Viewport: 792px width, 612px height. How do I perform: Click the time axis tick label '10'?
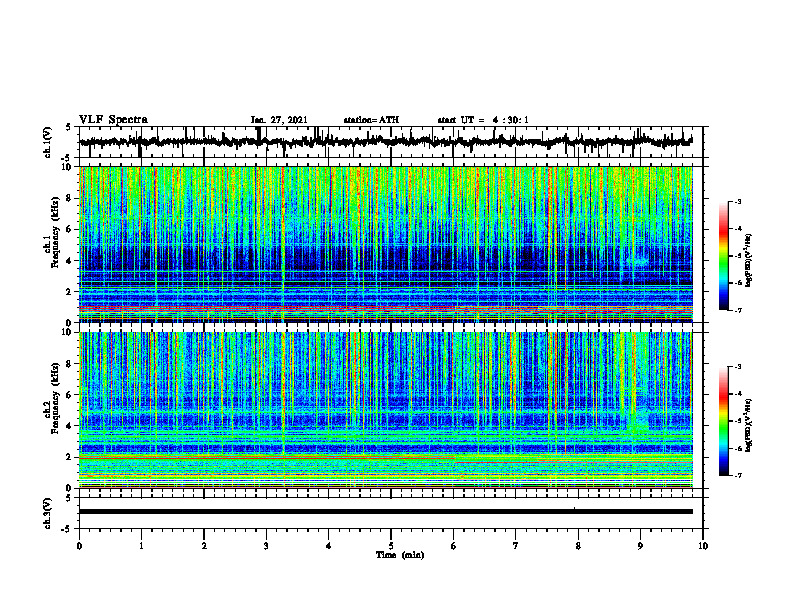click(703, 546)
